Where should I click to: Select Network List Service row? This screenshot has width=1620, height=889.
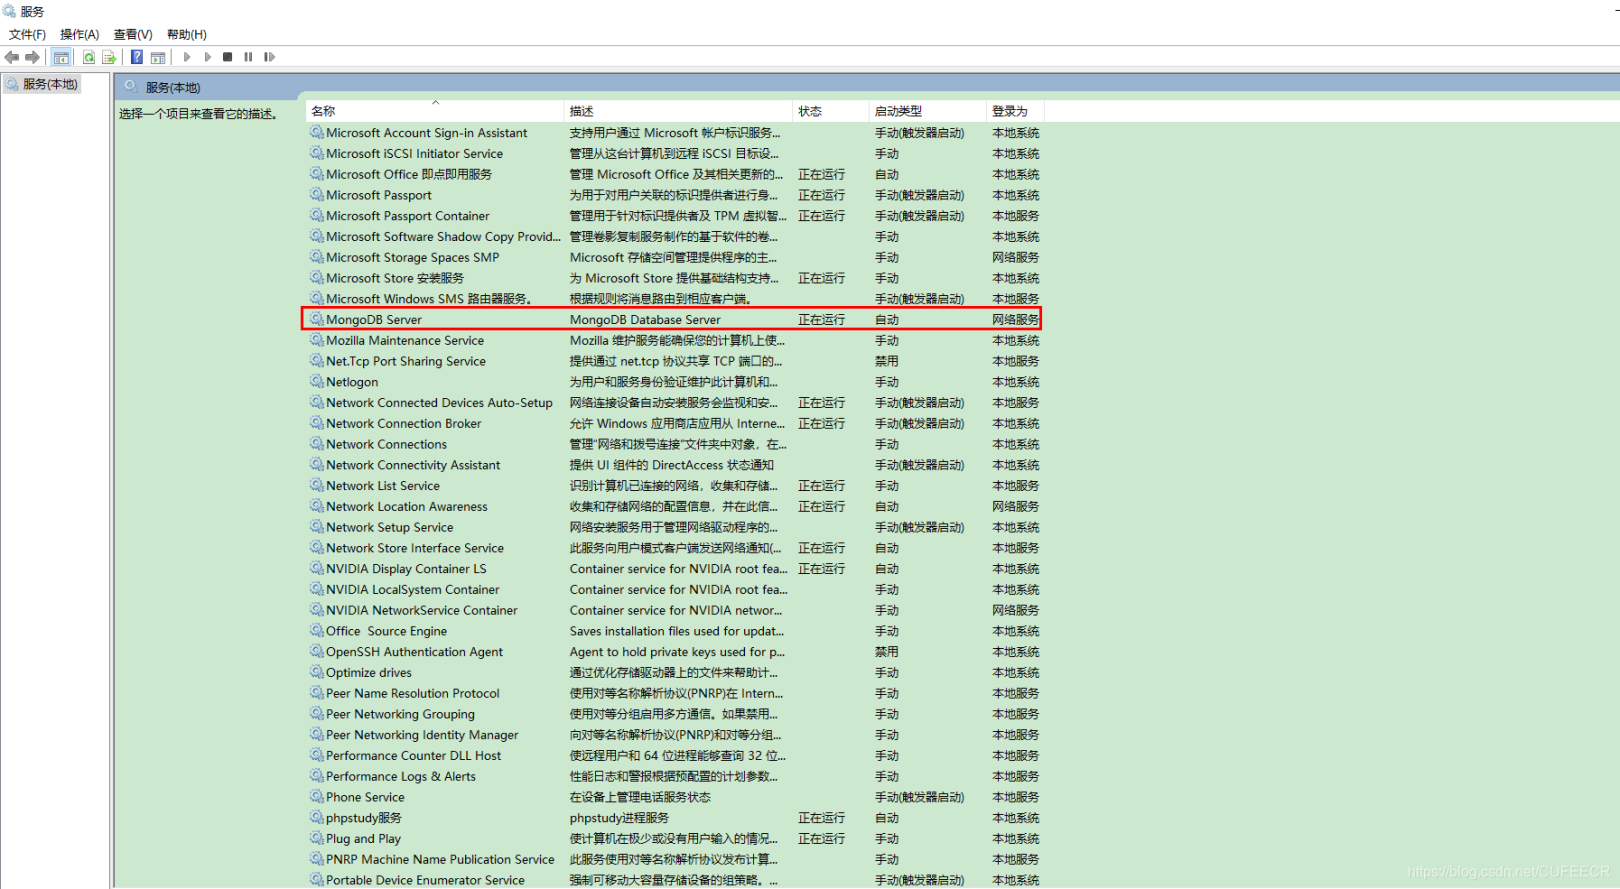[383, 486]
